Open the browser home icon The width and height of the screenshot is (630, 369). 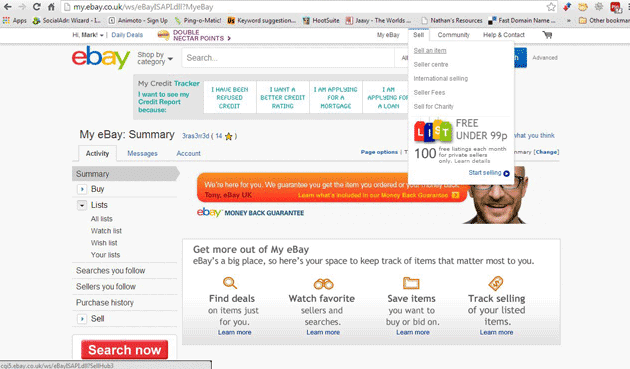tap(51, 7)
